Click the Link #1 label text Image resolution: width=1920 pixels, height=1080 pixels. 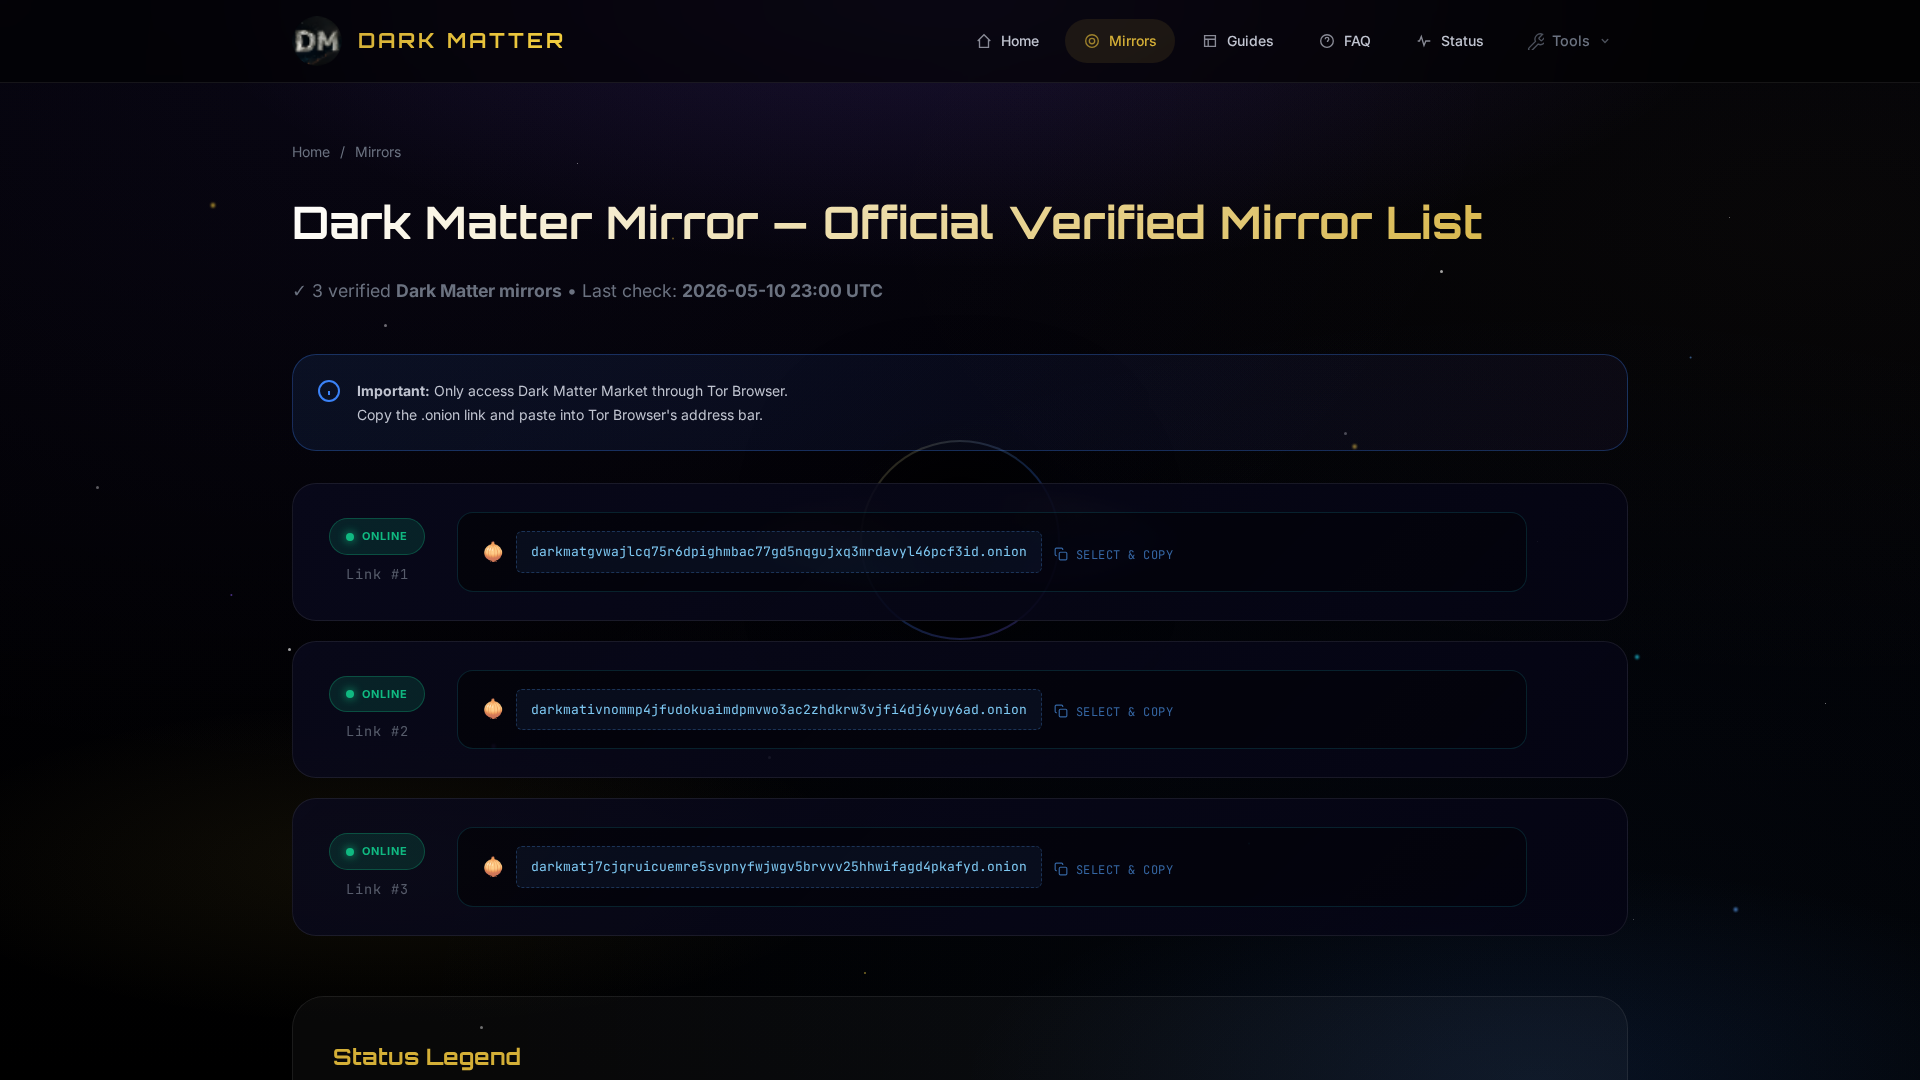tap(377, 574)
